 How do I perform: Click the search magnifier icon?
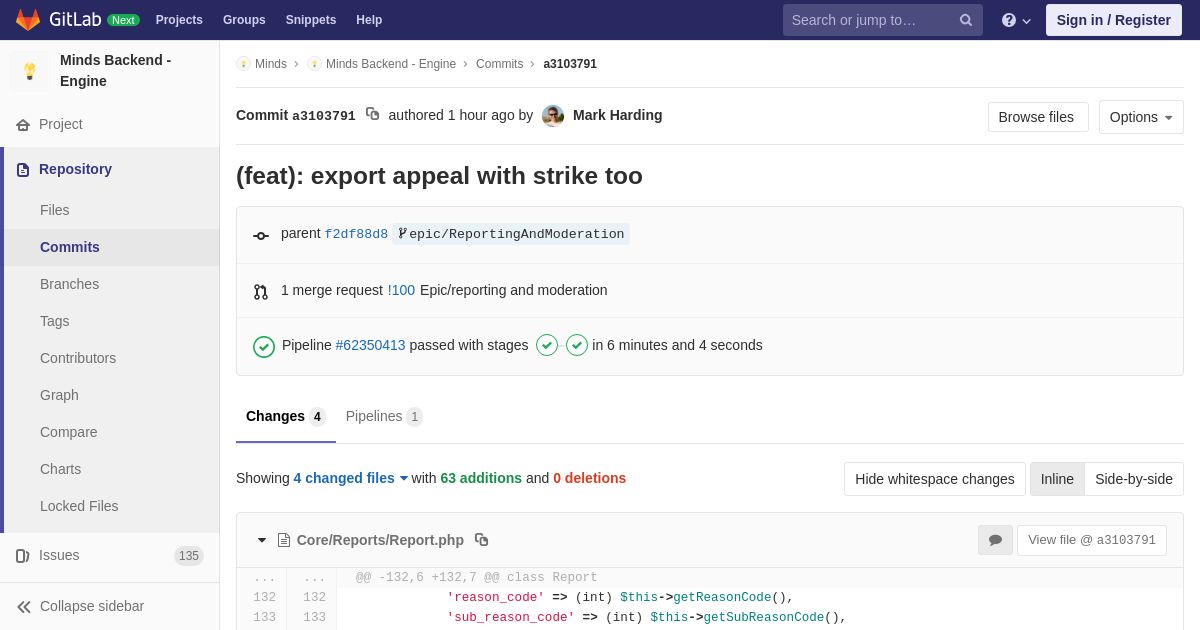pyautogui.click(x=966, y=20)
